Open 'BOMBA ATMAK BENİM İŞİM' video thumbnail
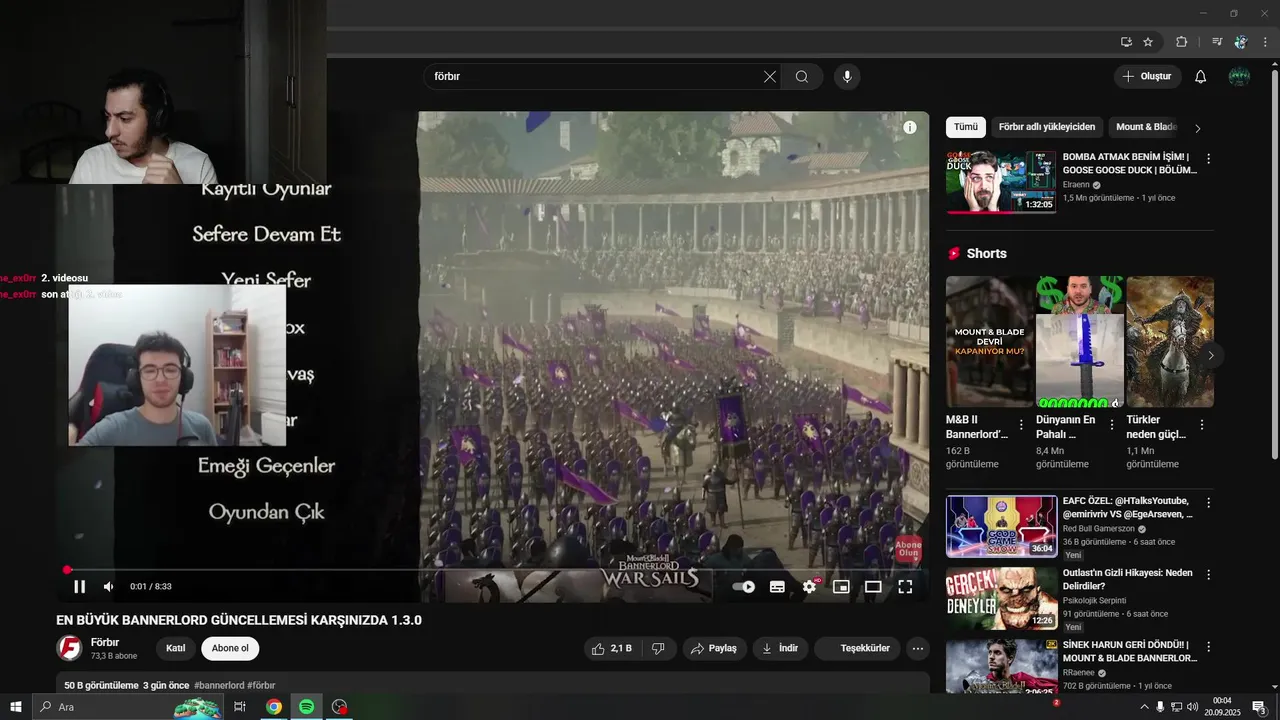Image resolution: width=1280 pixels, height=720 pixels. coord(1001,182)
